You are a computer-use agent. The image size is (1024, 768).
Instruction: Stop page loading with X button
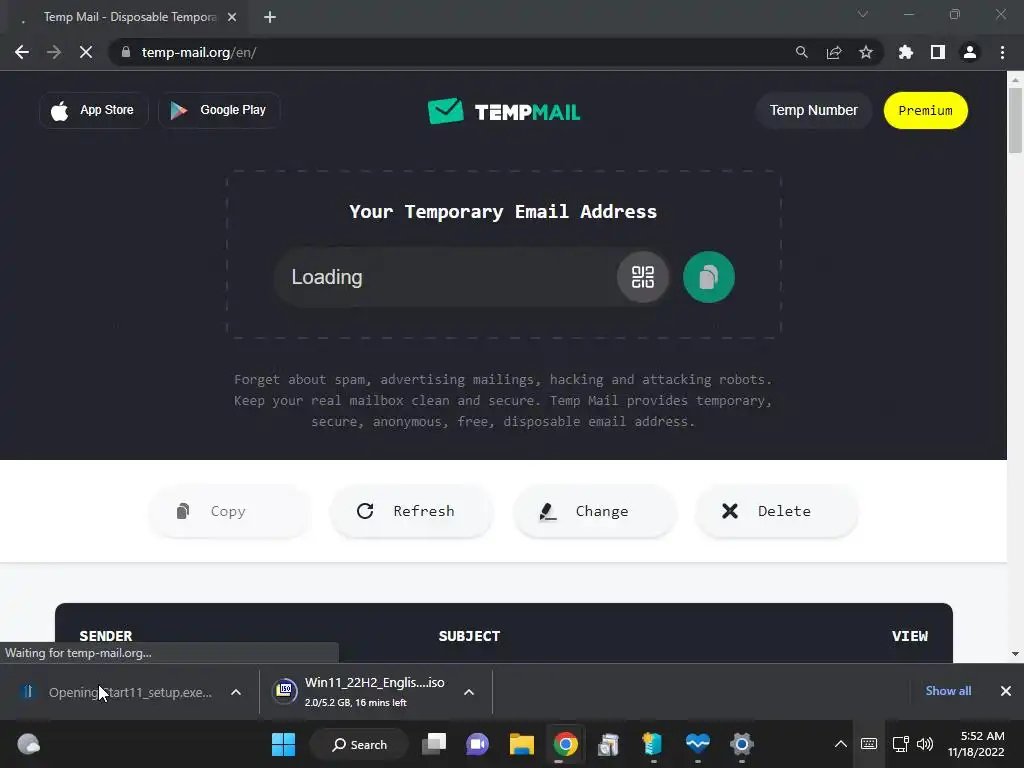[x=86, y=52]
